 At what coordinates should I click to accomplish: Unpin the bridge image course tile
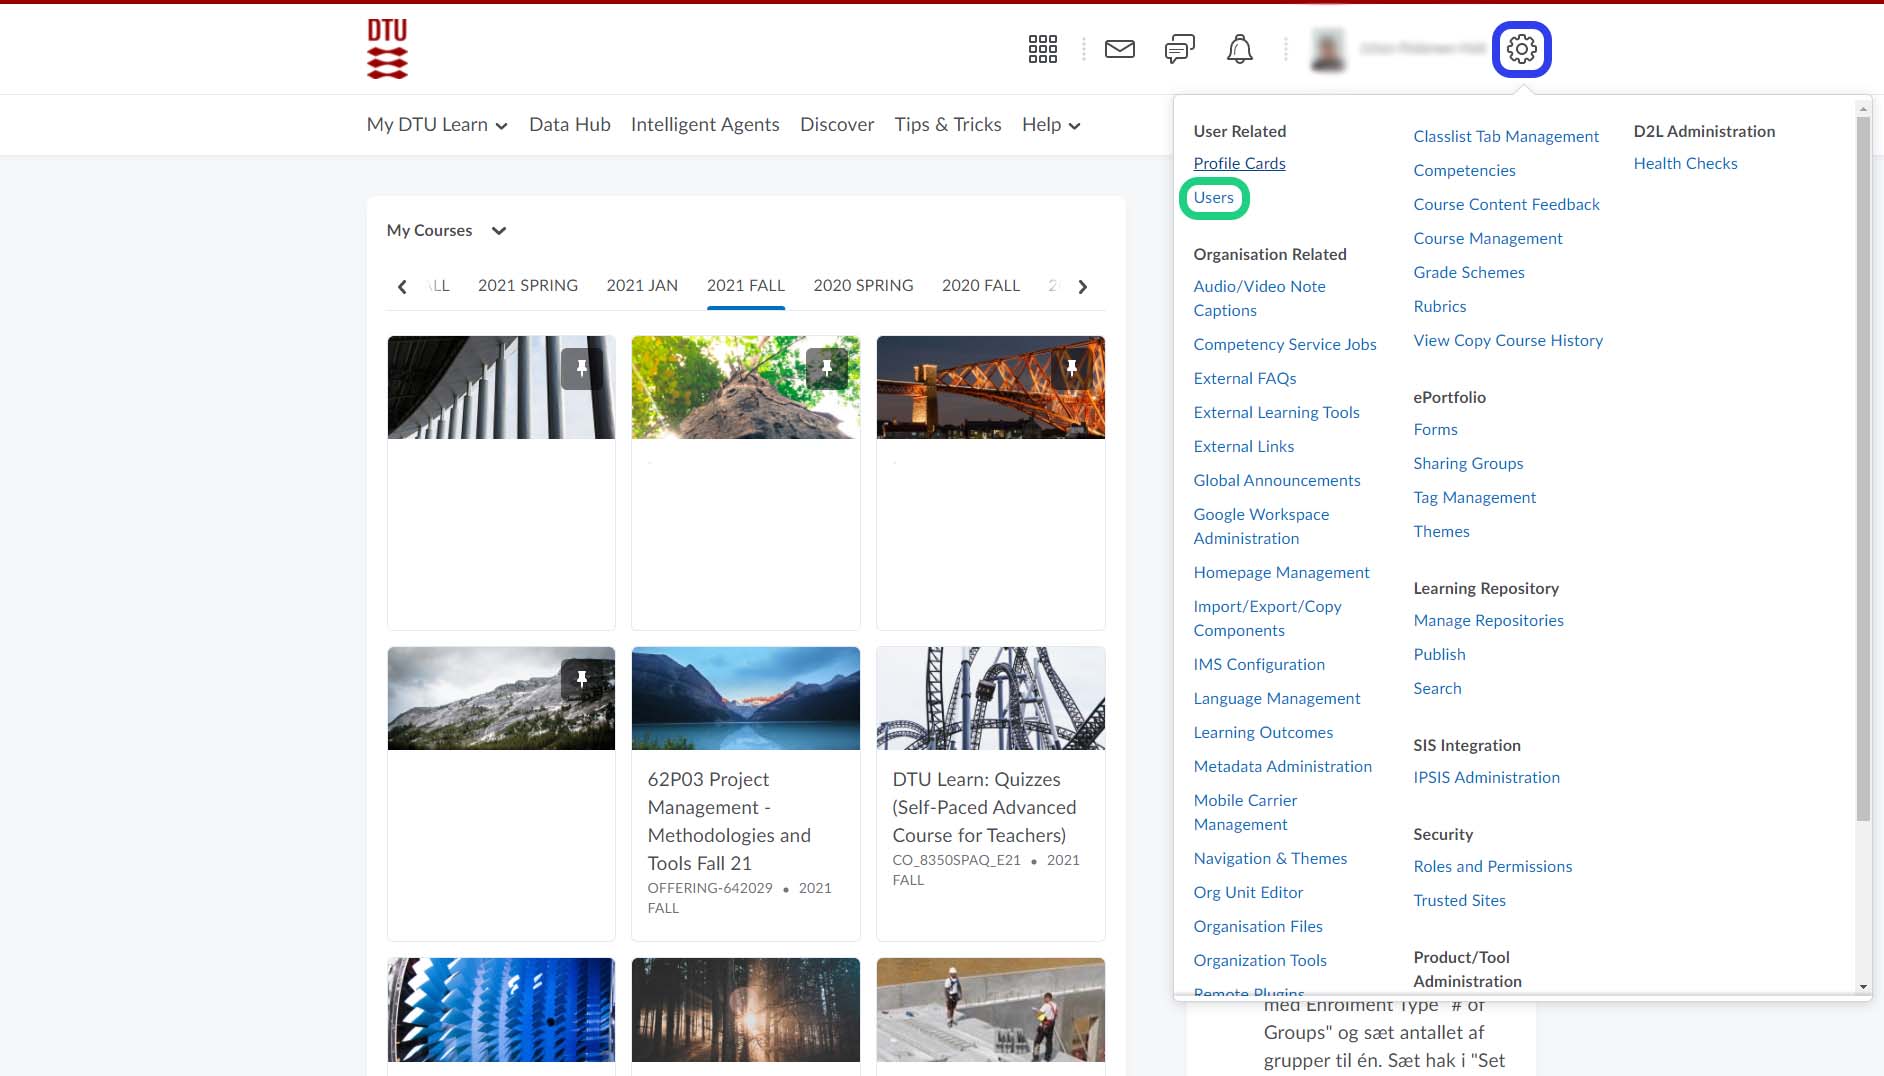(x=1071, y=368)
